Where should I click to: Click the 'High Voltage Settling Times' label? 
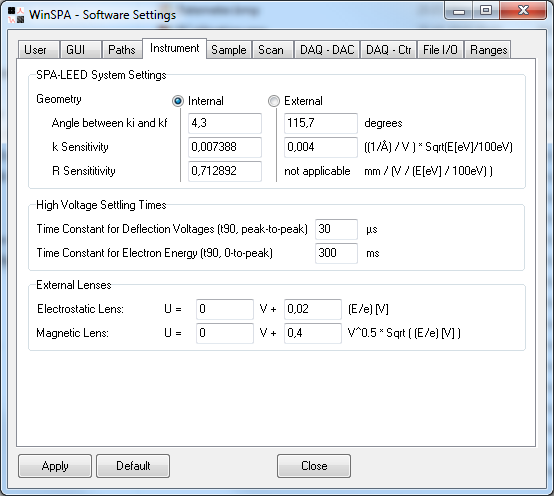pyautogui.click(x=101, y=205)
